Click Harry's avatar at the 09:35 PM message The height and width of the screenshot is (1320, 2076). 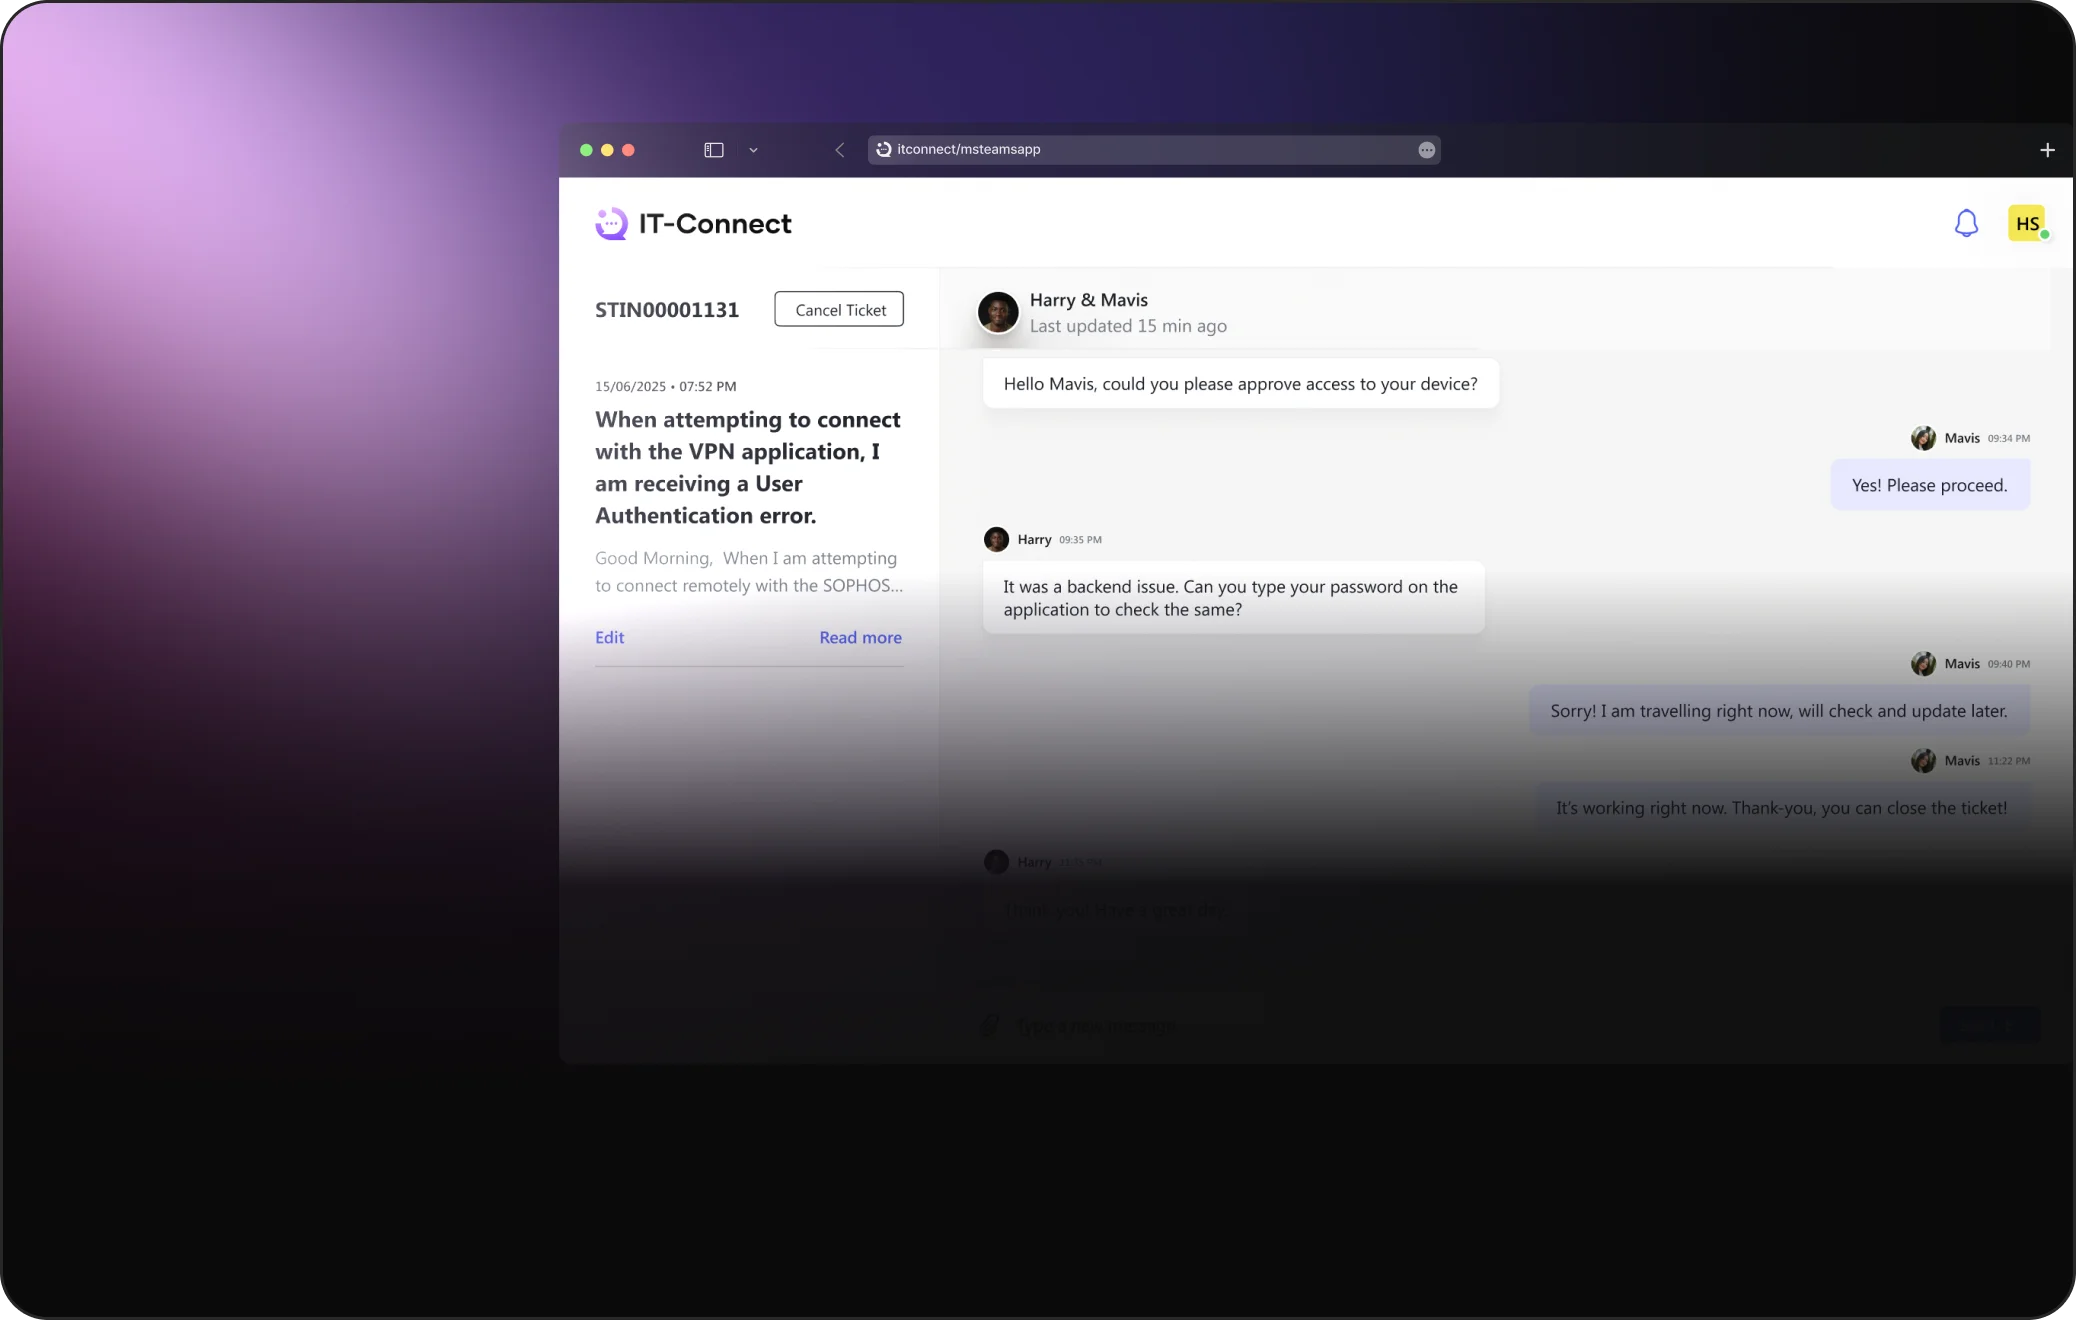[996, 539]
